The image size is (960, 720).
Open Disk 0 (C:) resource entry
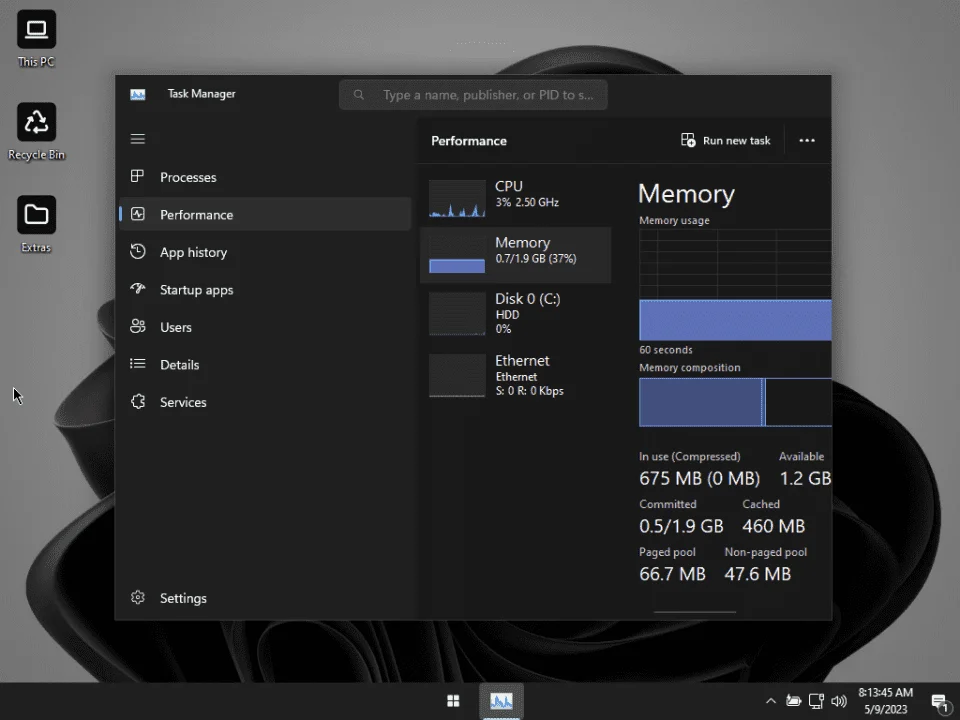point(516,313)
